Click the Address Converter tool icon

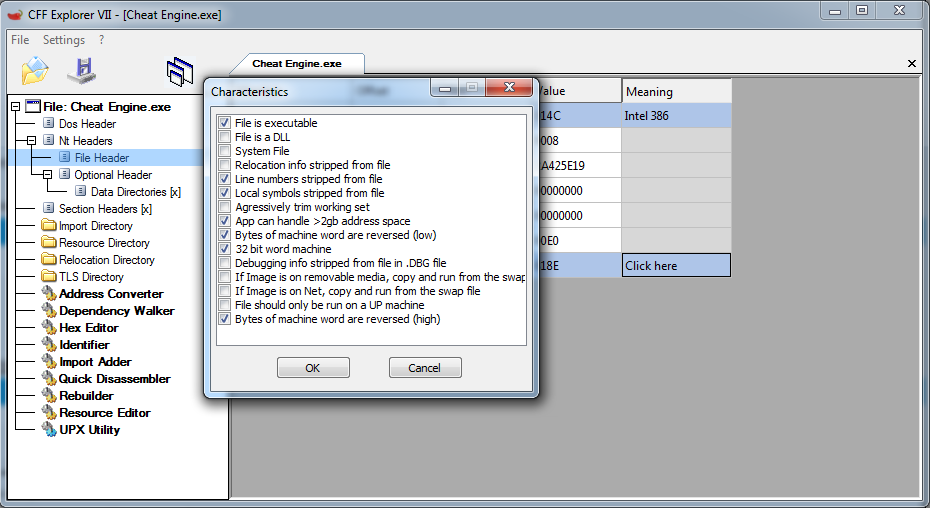point(49,293)
